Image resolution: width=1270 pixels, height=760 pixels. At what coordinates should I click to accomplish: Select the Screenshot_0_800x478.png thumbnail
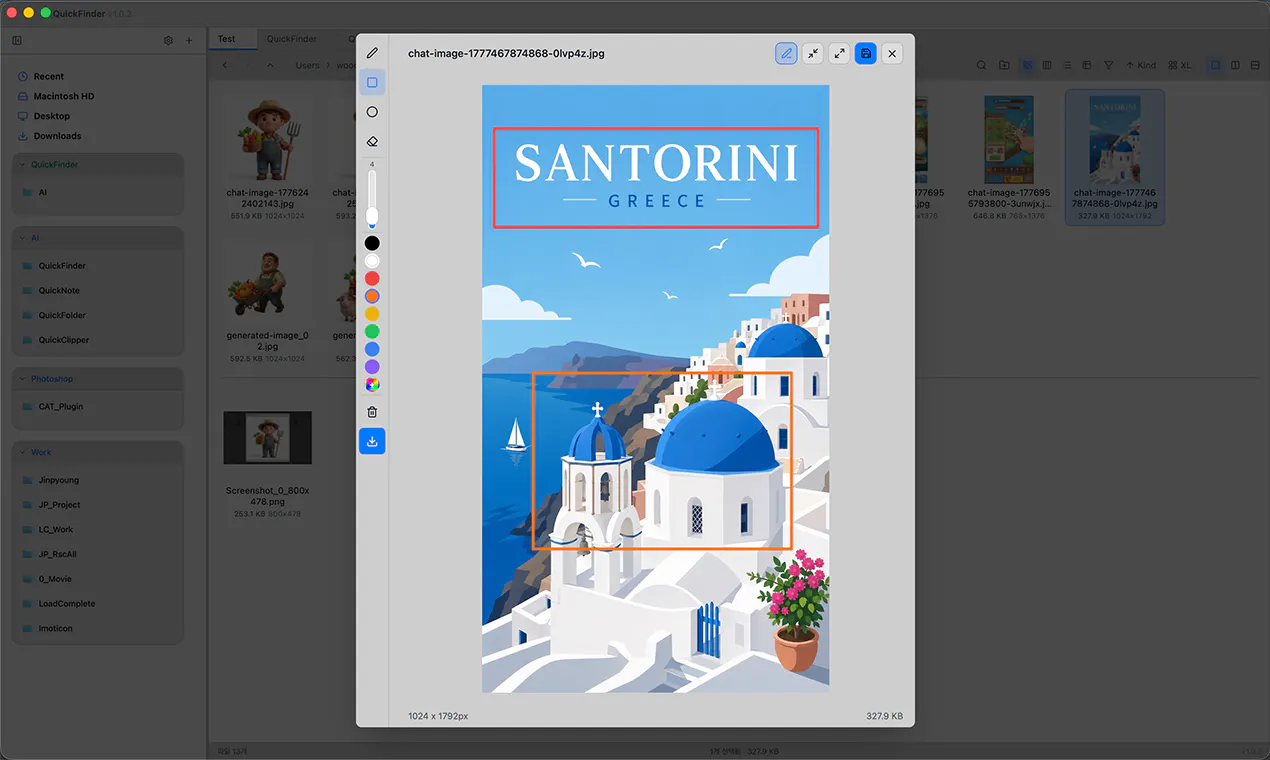click(268, 438)
